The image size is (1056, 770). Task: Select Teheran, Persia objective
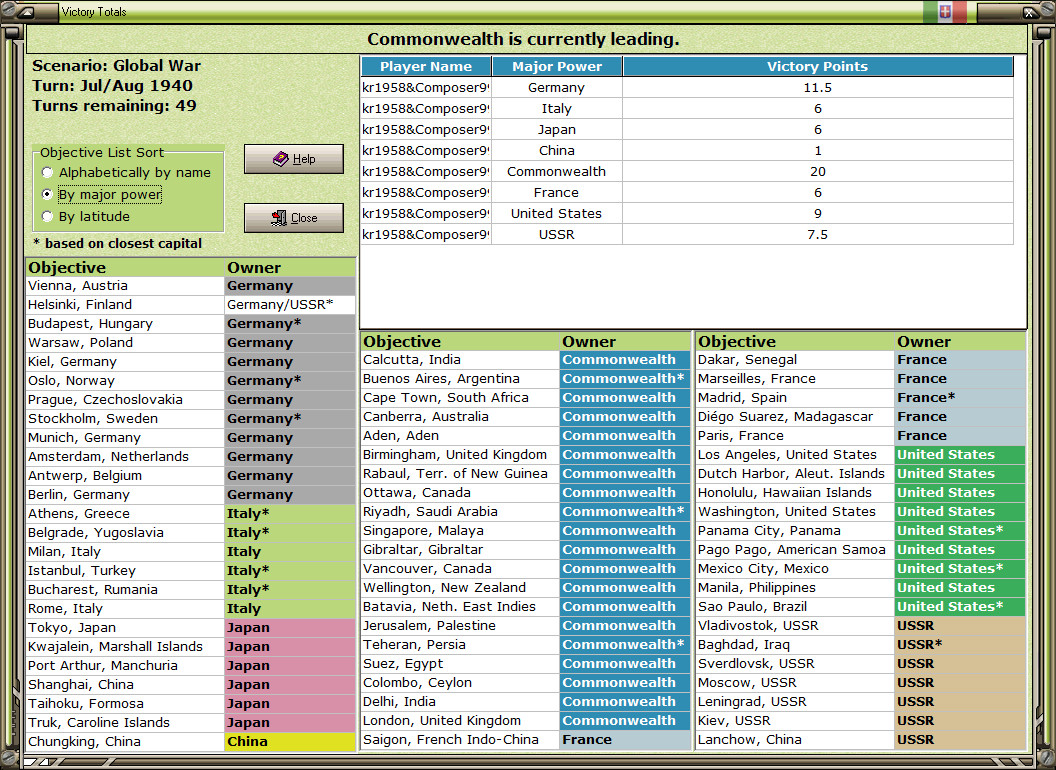point(460,644)
